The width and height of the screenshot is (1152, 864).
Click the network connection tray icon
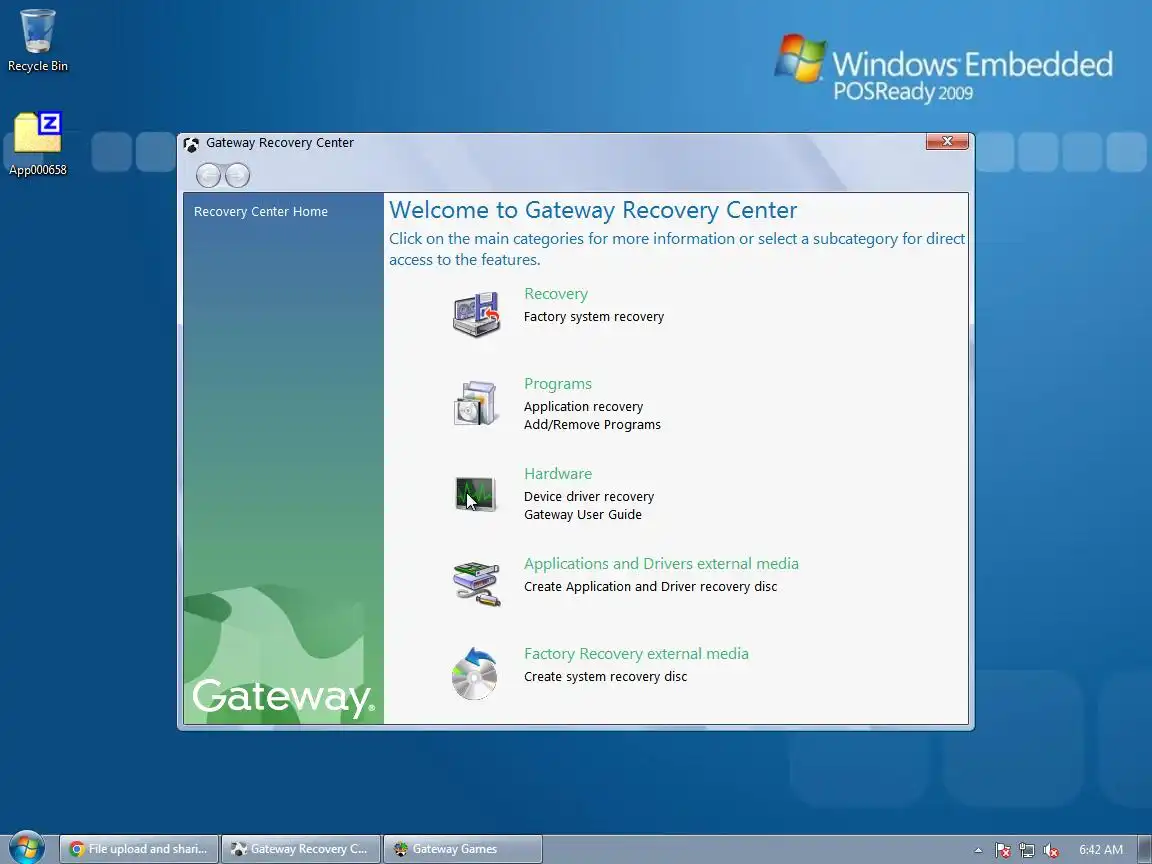tap(1027, 850)
